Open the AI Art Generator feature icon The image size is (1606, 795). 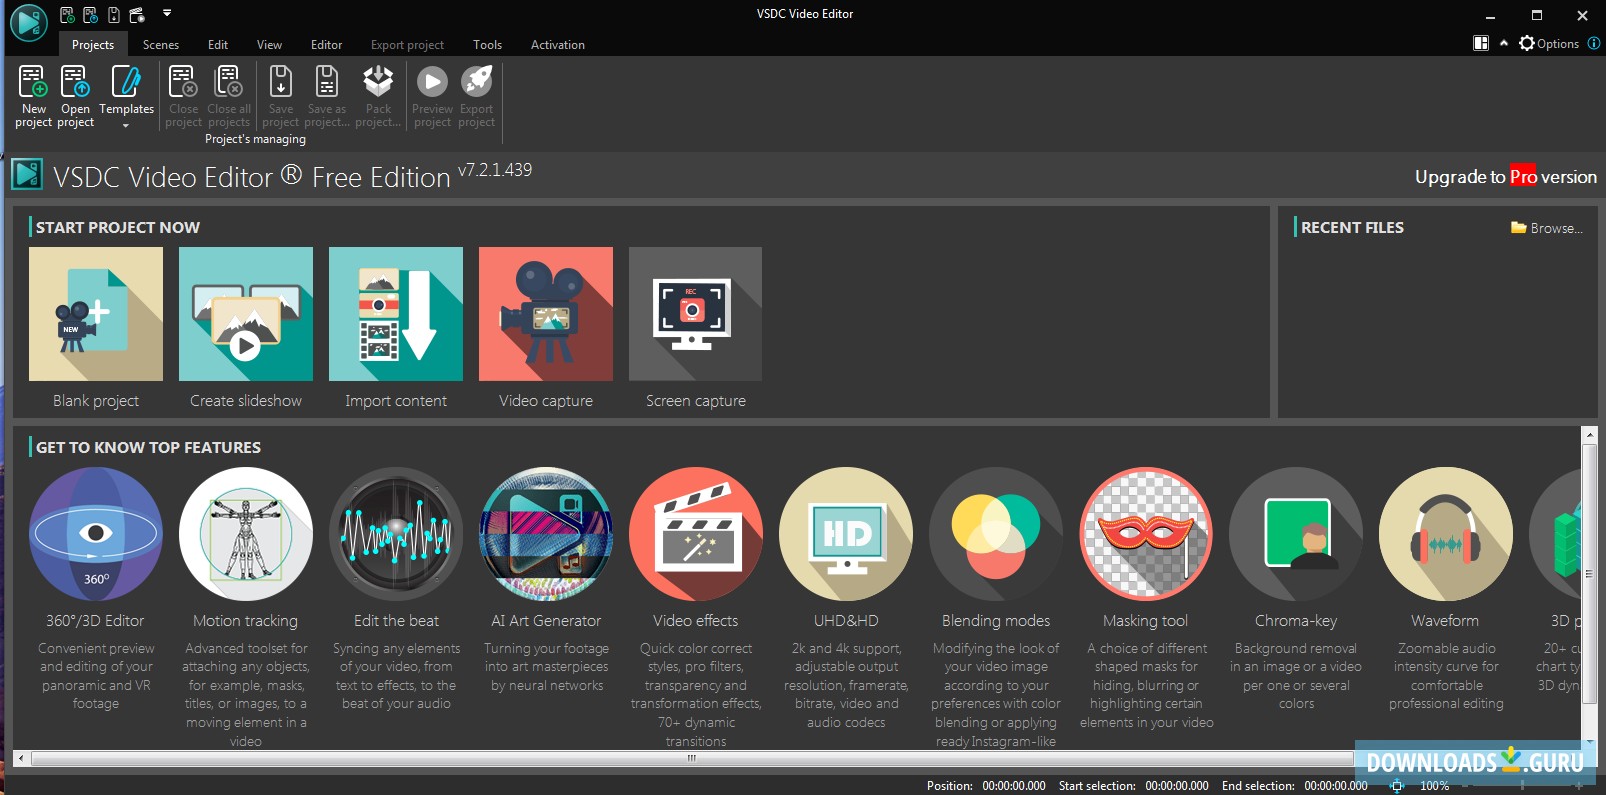pyautogui.click(x=546, y=534)
